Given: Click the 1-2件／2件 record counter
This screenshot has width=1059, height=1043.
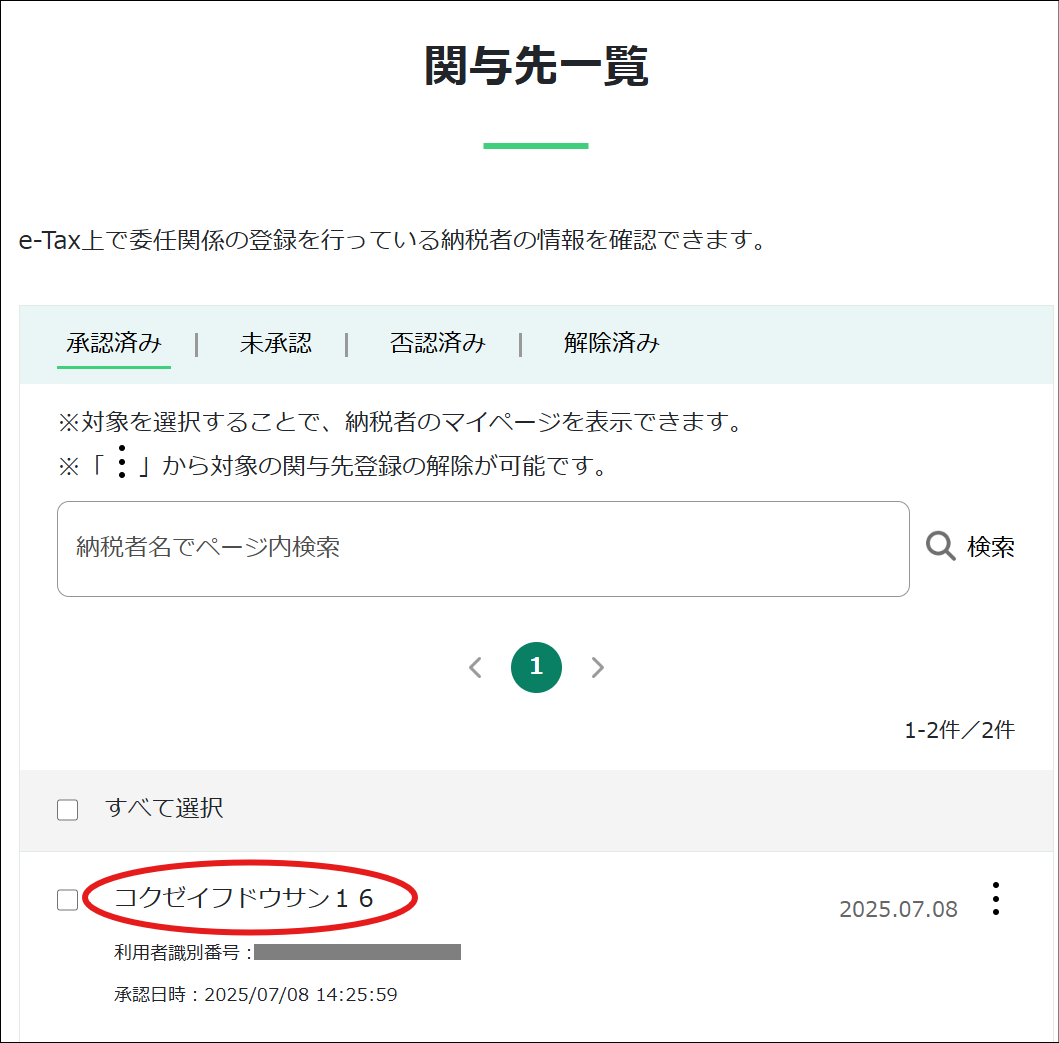Looking at the screenshot, I should (962, 729).
